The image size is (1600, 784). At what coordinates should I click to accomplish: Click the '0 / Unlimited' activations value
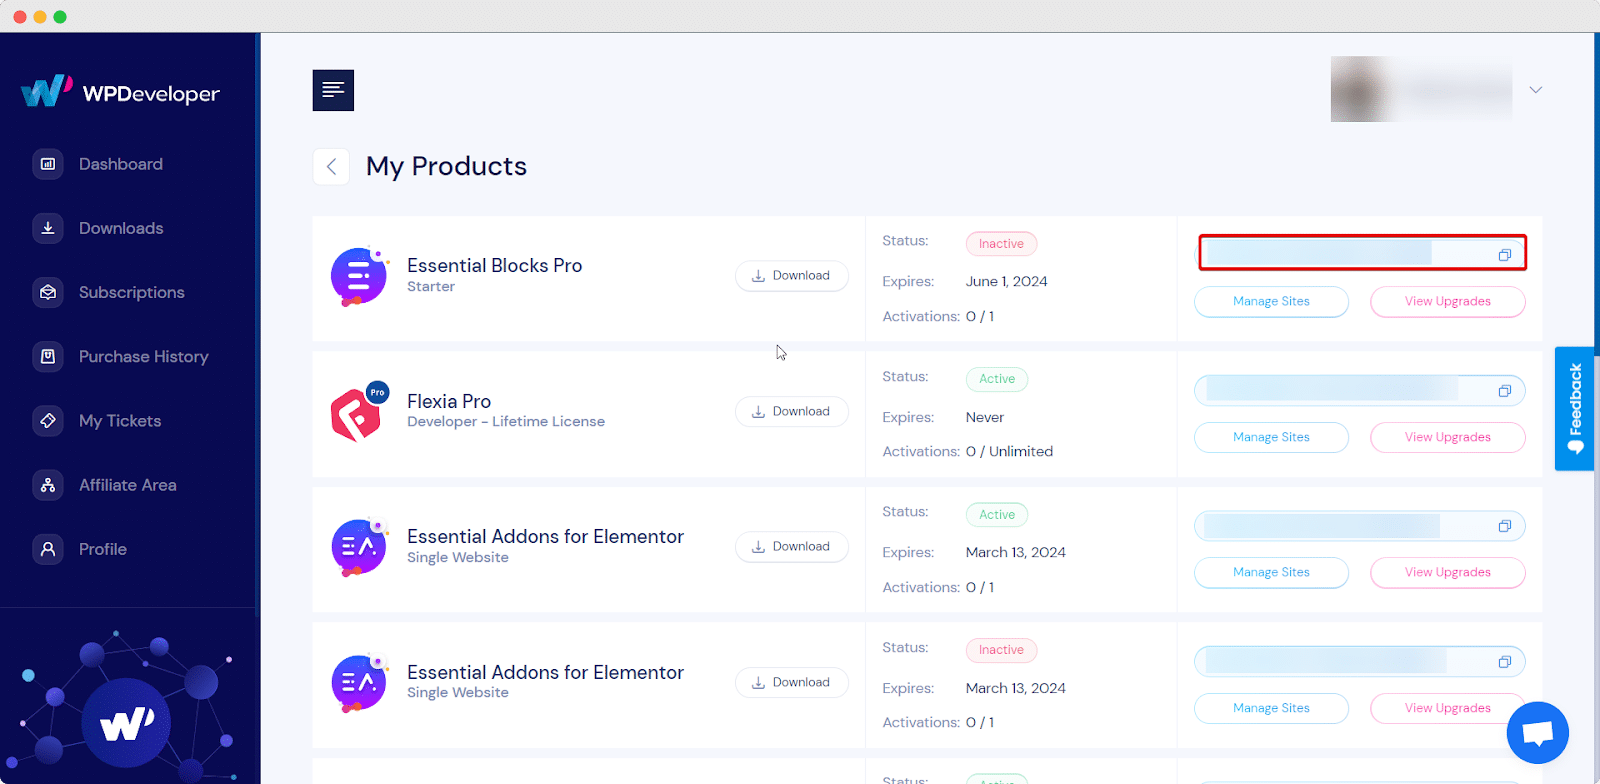coord(1009,452)
